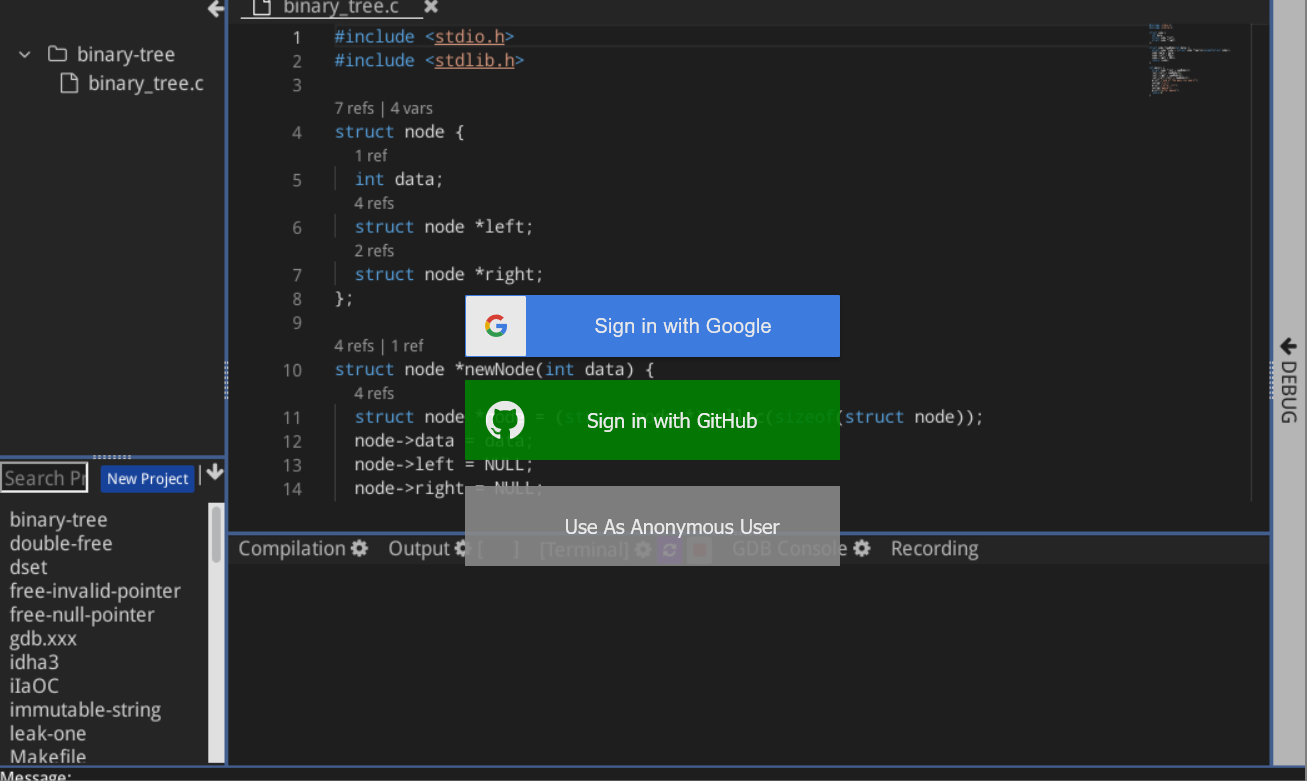Expand the DEBUG side panel

click(x=1288, y=380)
